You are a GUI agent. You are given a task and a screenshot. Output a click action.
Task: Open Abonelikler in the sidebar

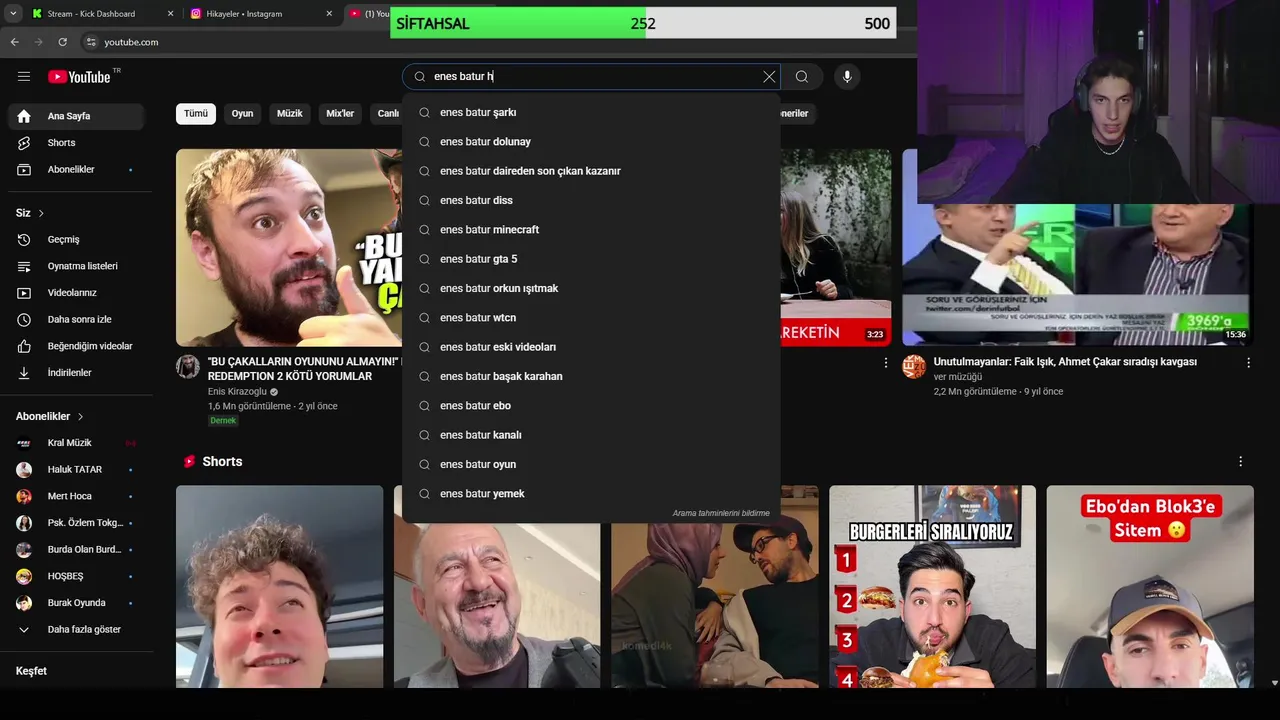click(76, 170)
